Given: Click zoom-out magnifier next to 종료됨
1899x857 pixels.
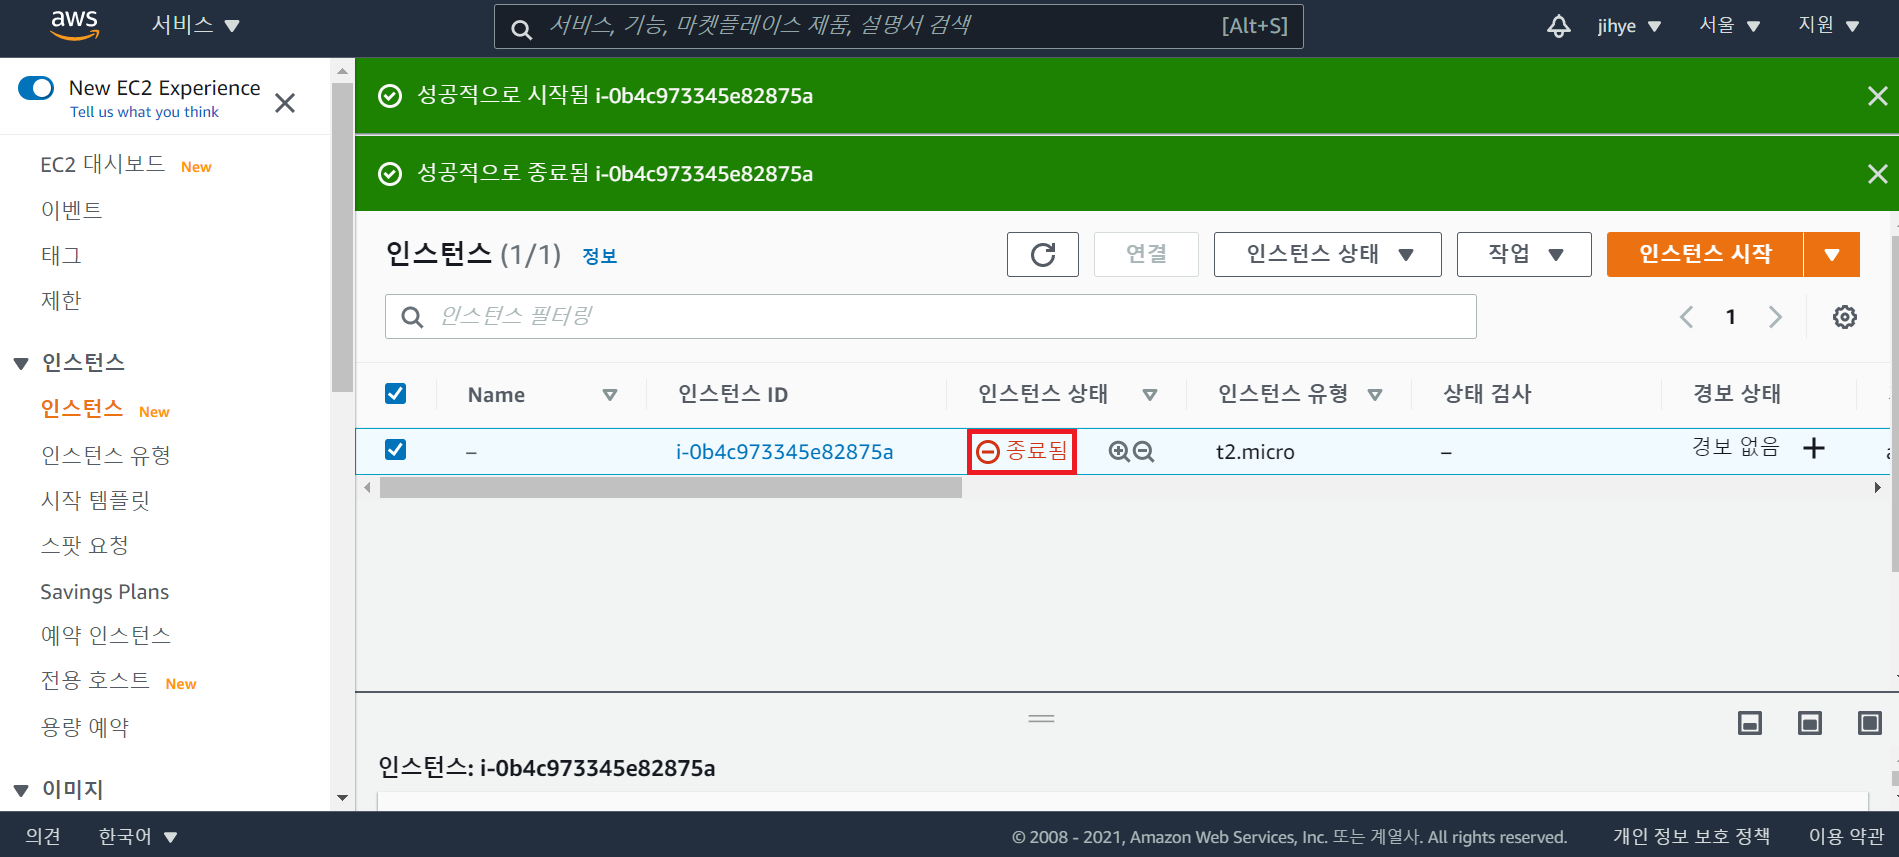Looking at the screenshot, I should [x=1143, y=452].
